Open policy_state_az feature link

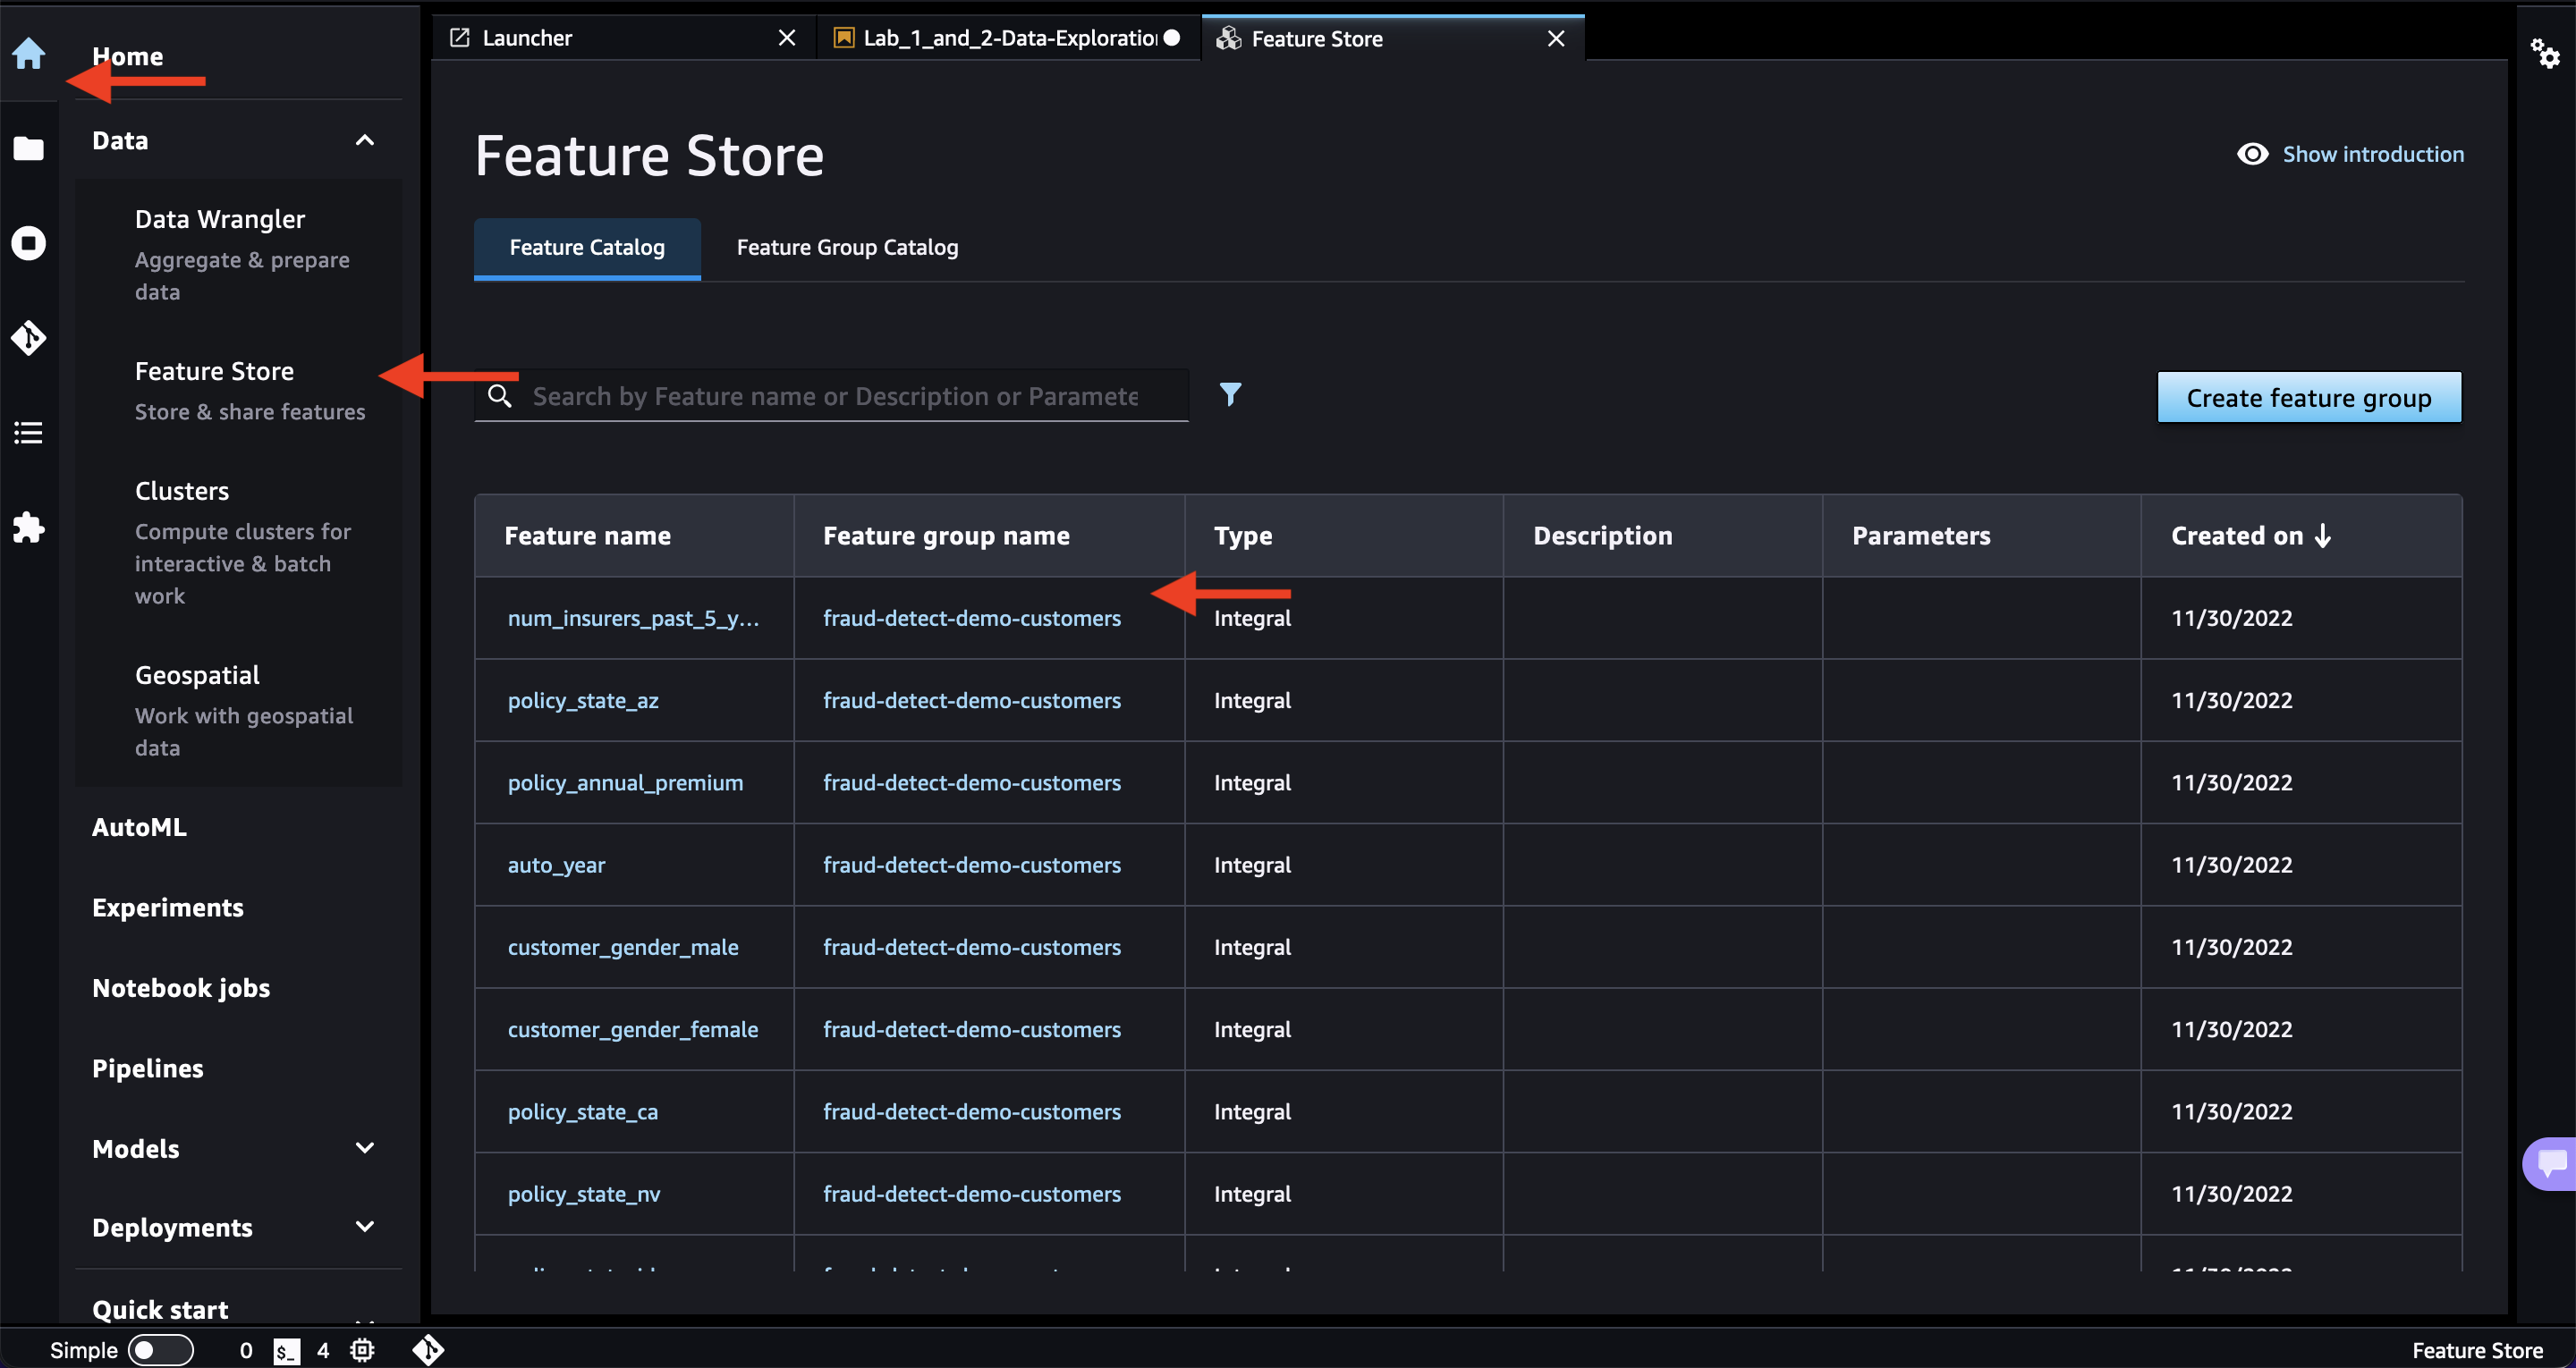point(583,700)
